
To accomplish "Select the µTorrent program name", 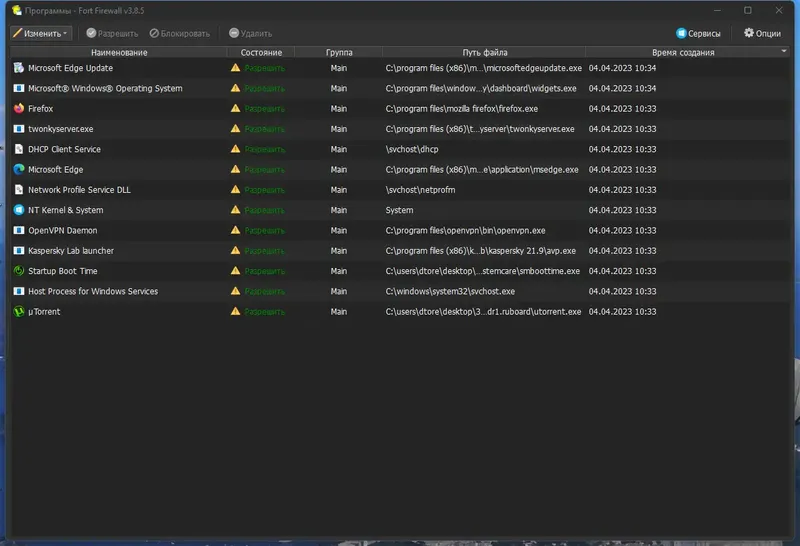I will 44,311.
